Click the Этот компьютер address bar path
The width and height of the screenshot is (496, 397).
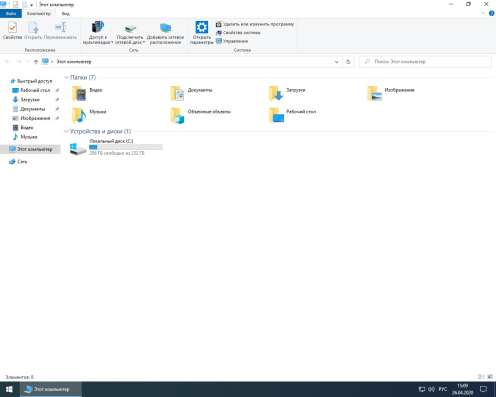click(x=74, y=62)
